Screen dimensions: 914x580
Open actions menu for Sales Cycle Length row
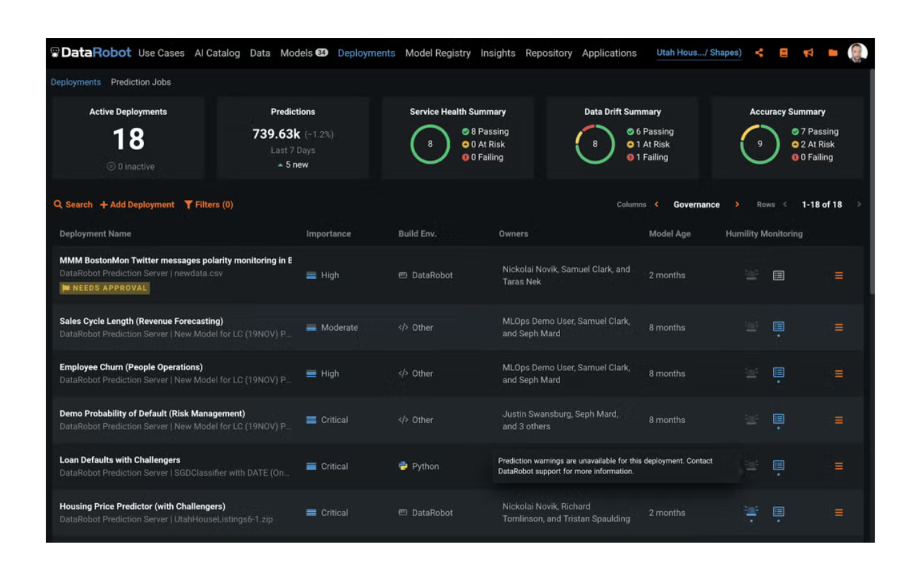[x=839, y=328]
